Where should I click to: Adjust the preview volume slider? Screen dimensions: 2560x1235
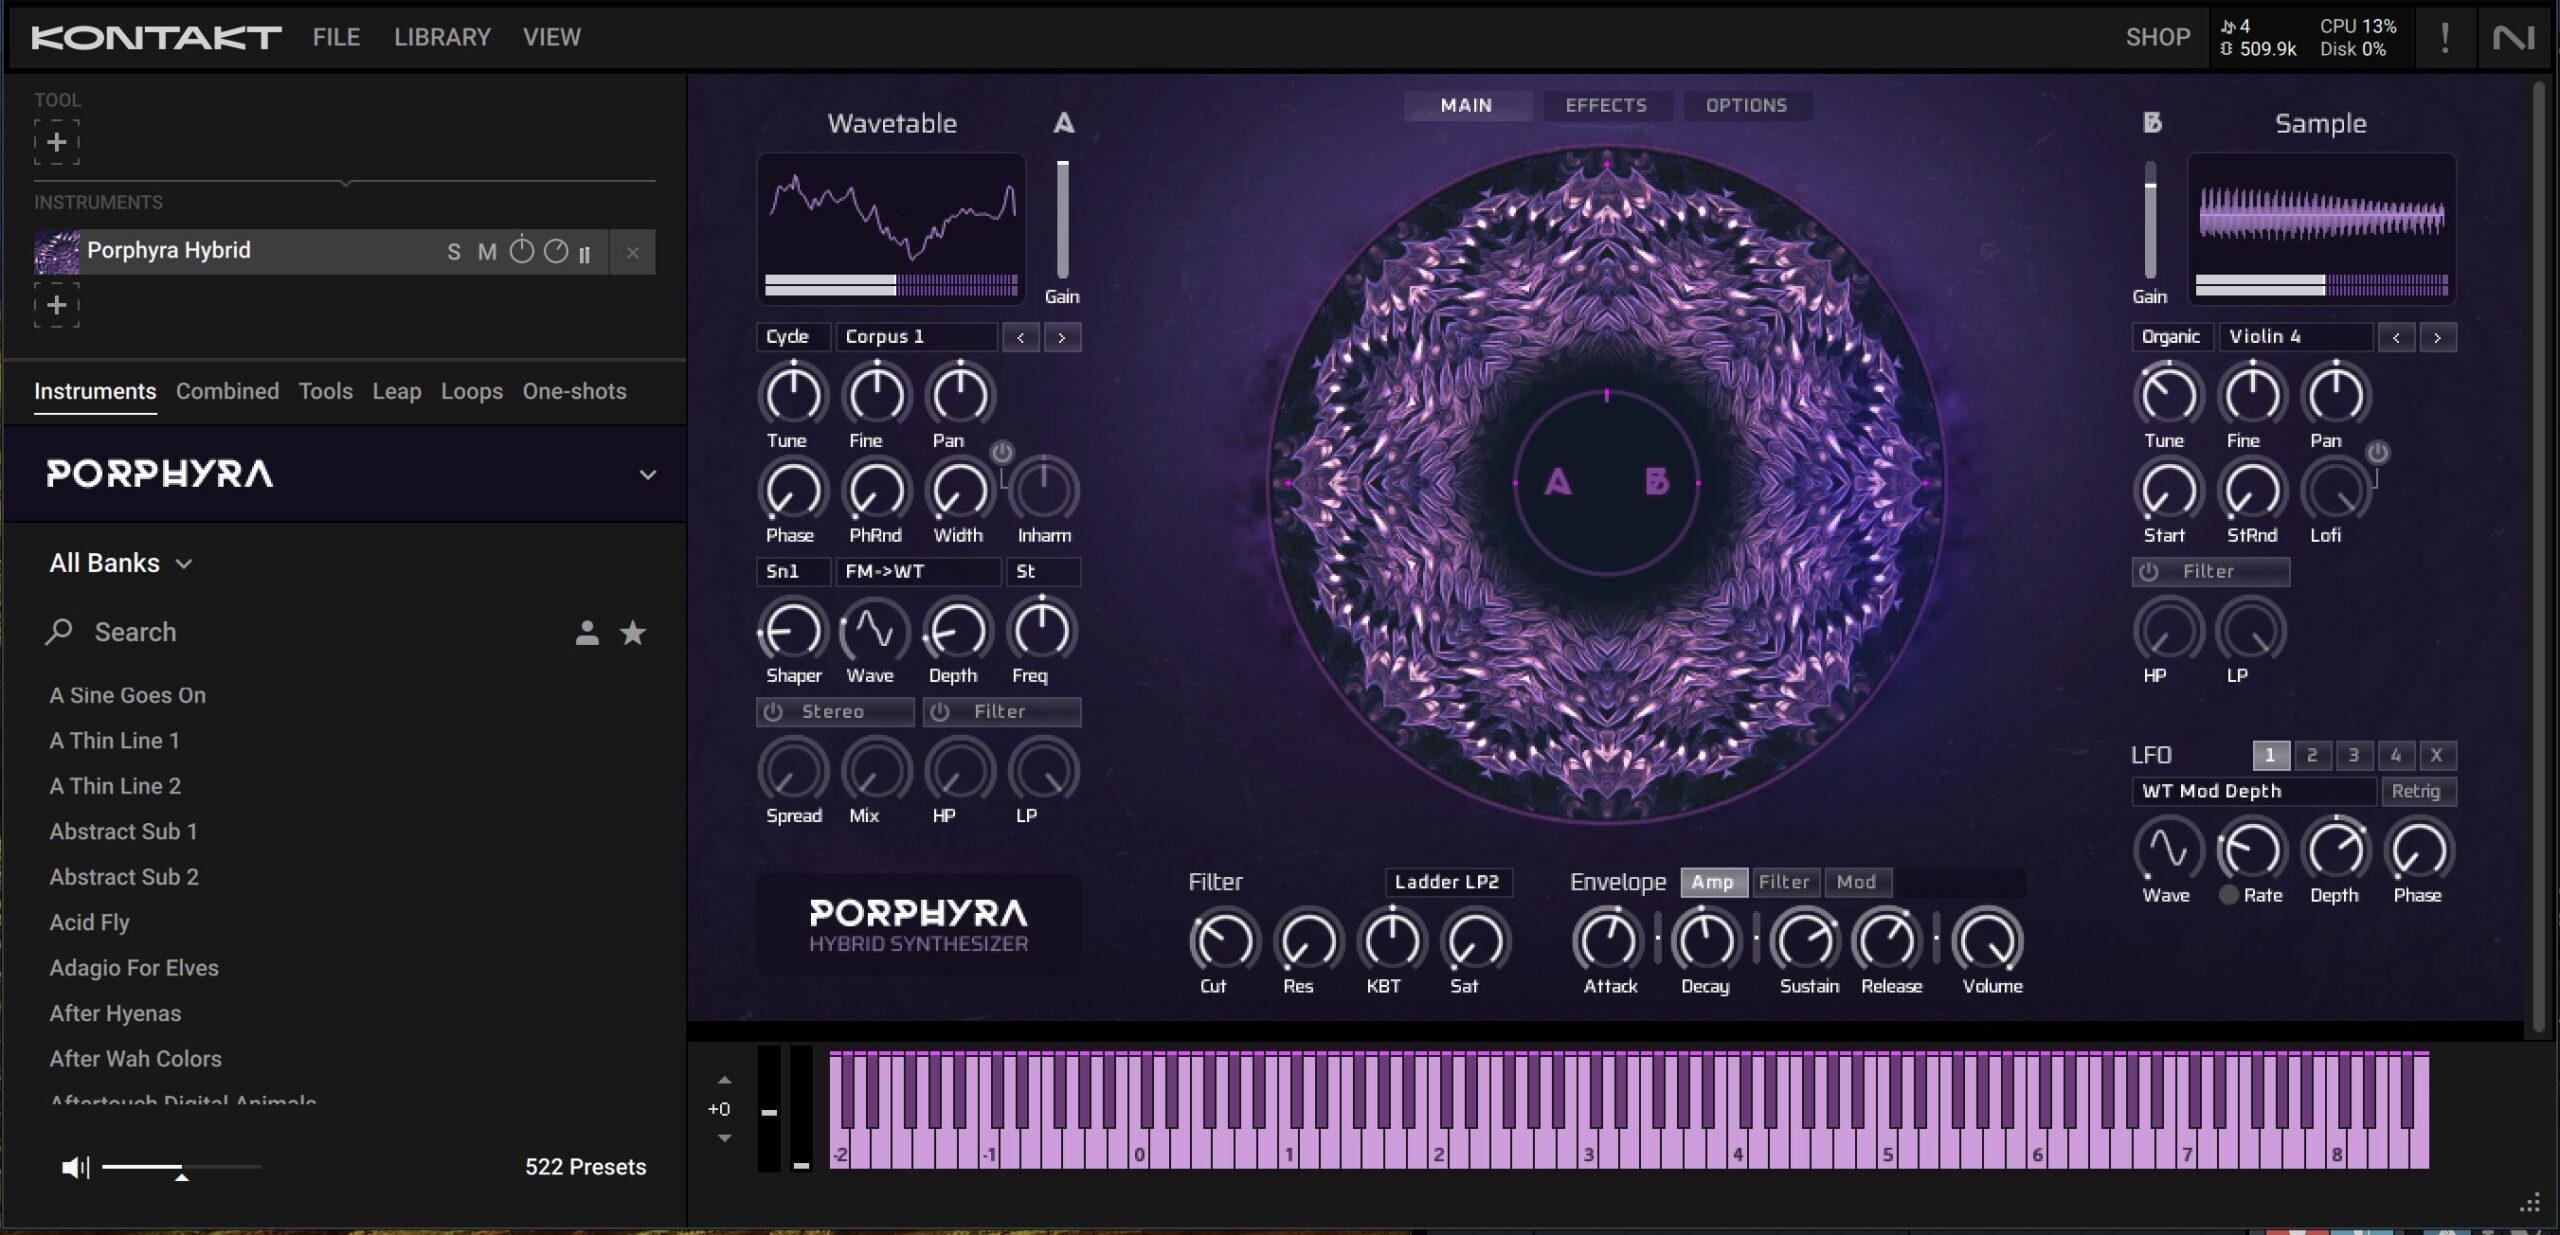(181, 1167)
